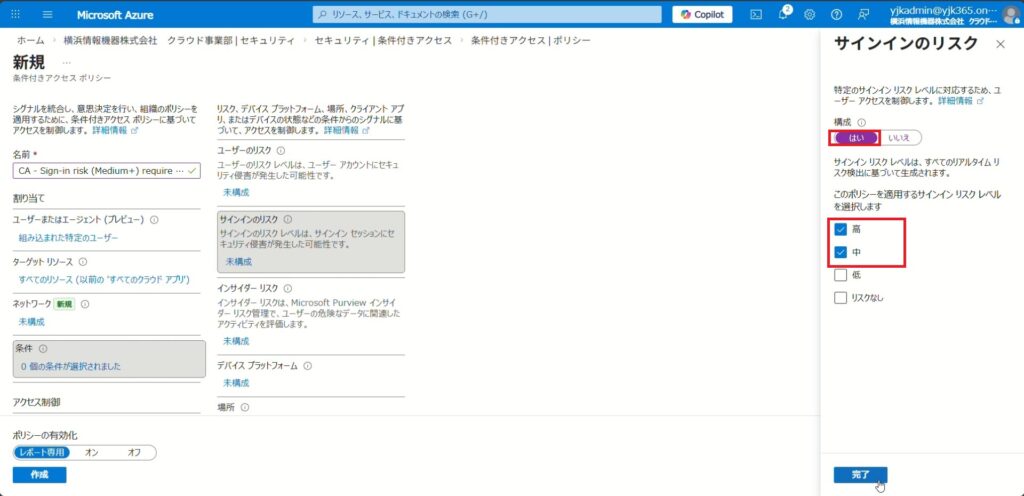Click info icon next to サインインのリスク
Screen dimensions: 1024x496
[287, 219]
